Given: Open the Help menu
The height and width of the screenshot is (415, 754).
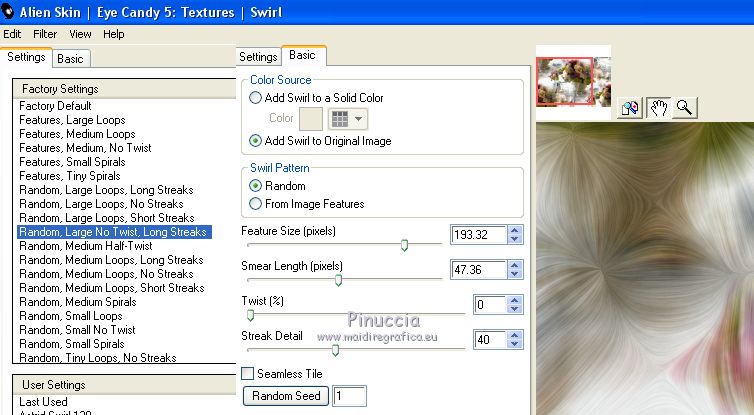Looking at the screenshot, I should click(113, 34).
